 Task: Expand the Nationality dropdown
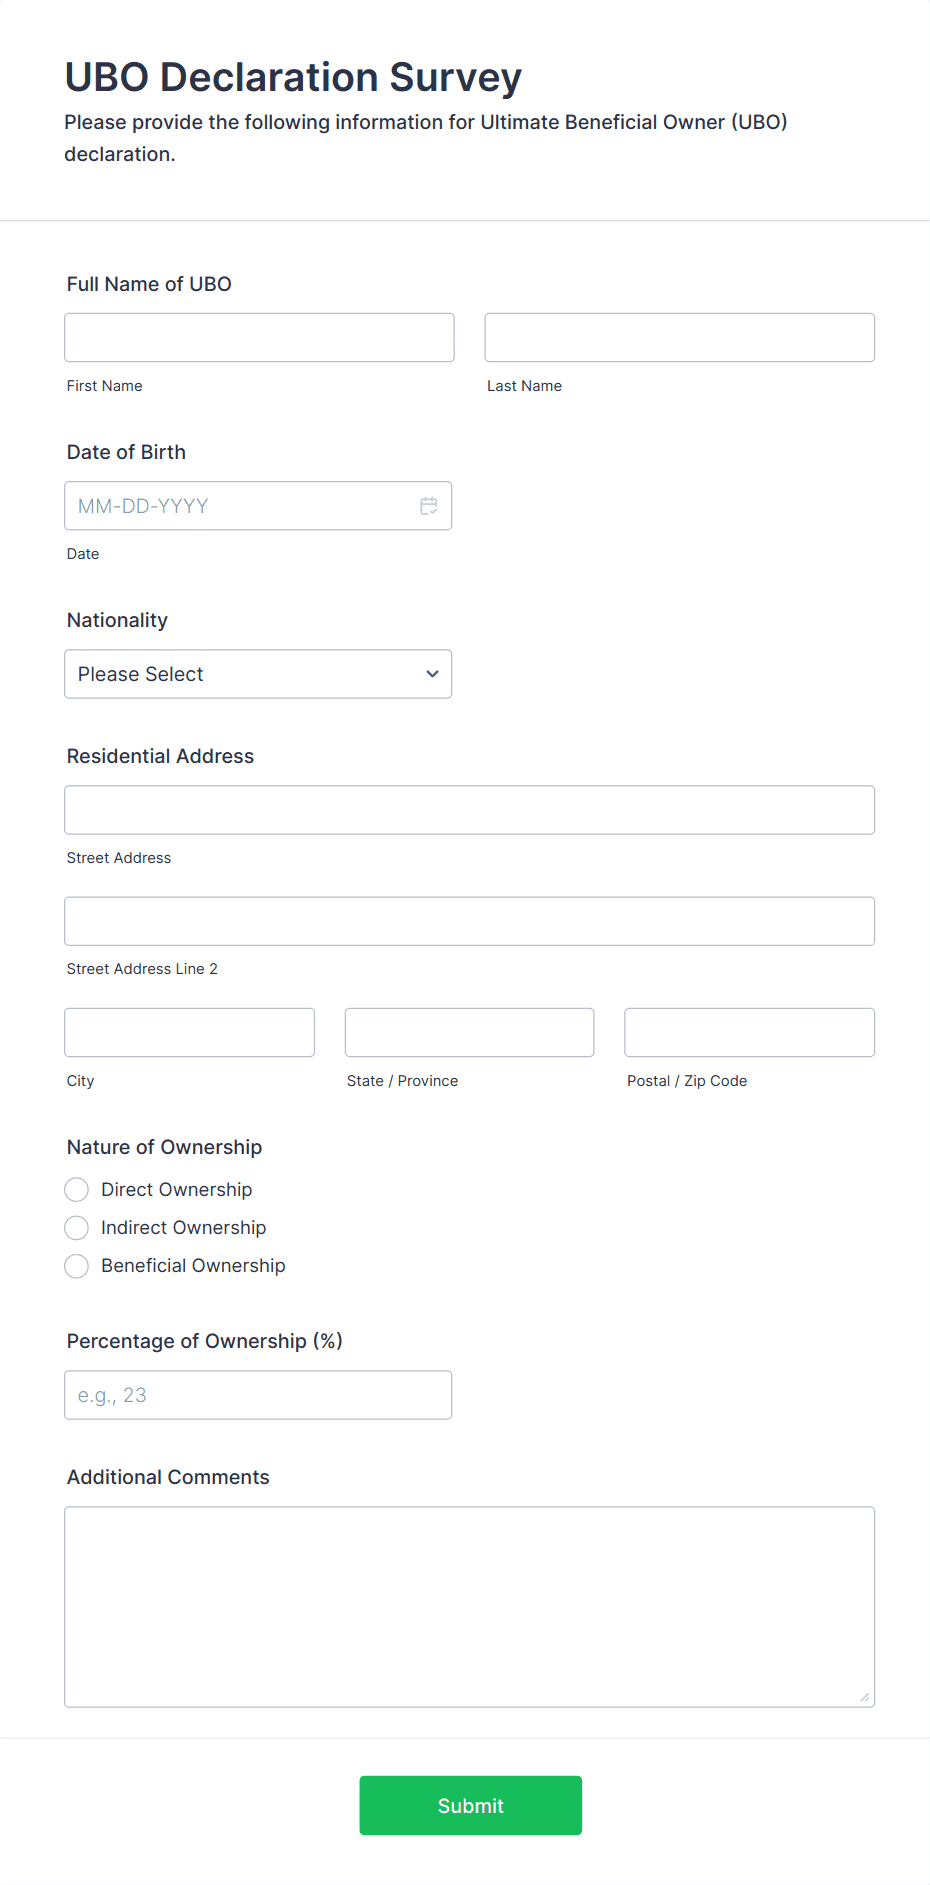(x=257, y=674)
